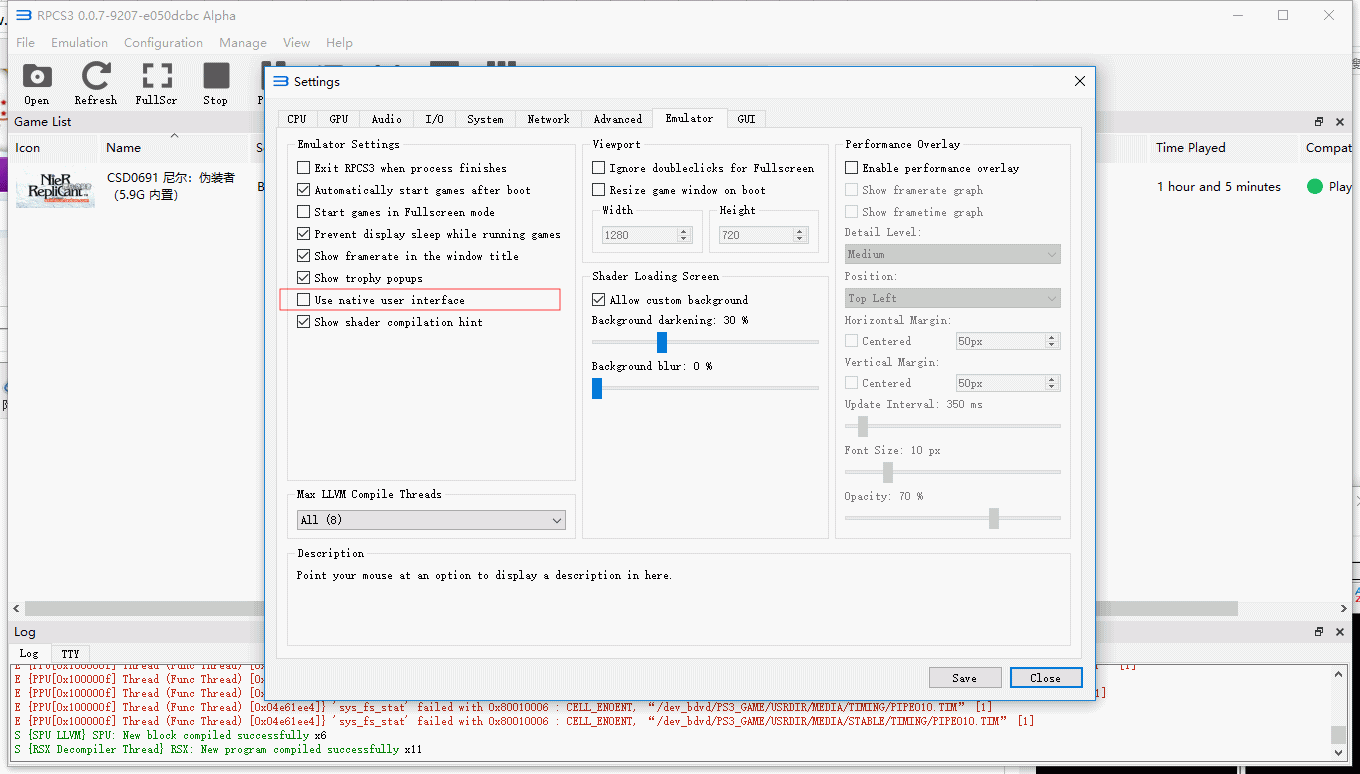The image size is (1360, 774).
Task: Close the Game List panel
Action: (x=1340, y=122)
